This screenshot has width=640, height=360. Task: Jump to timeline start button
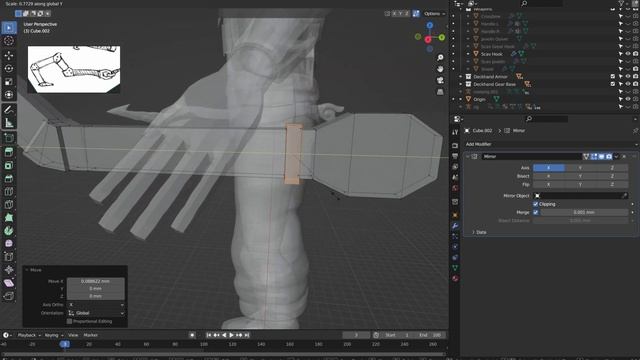click(x=209, y=335)
